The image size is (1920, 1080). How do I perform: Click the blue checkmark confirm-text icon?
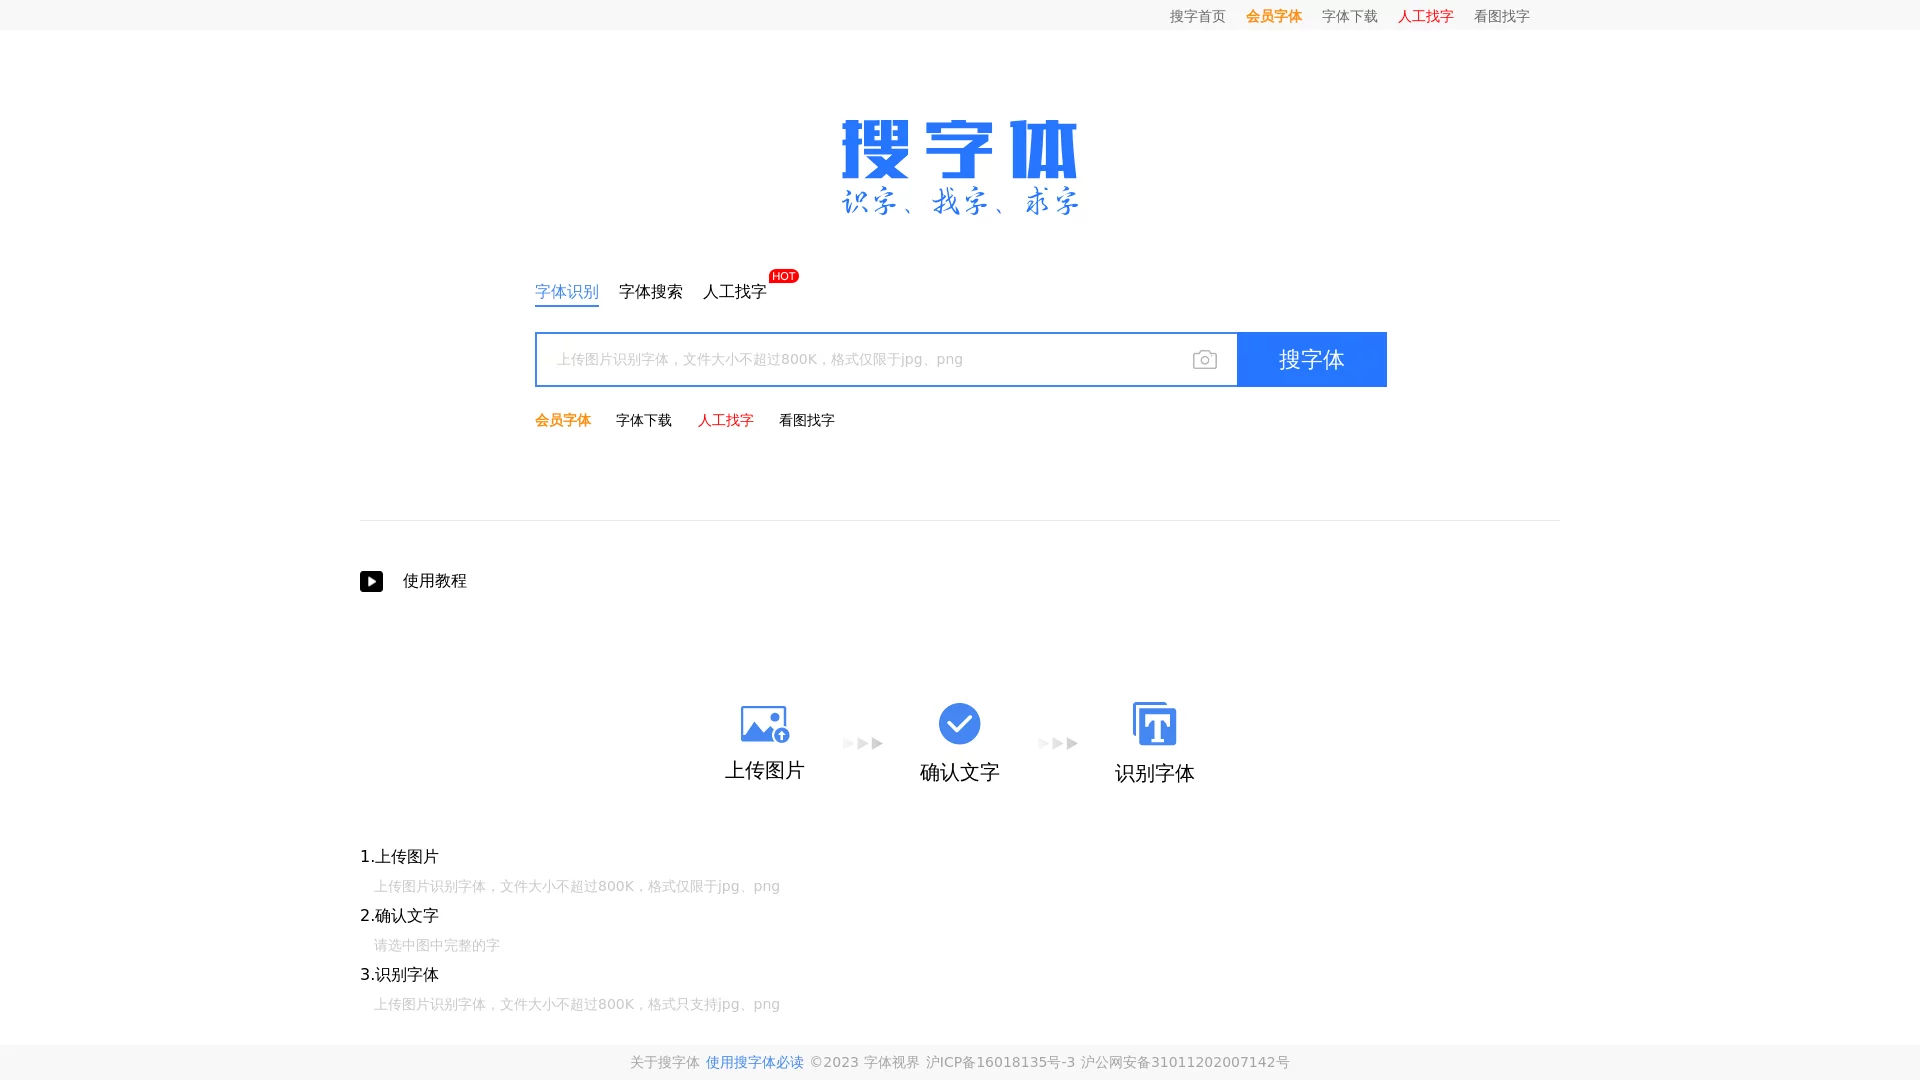[959, 724]
